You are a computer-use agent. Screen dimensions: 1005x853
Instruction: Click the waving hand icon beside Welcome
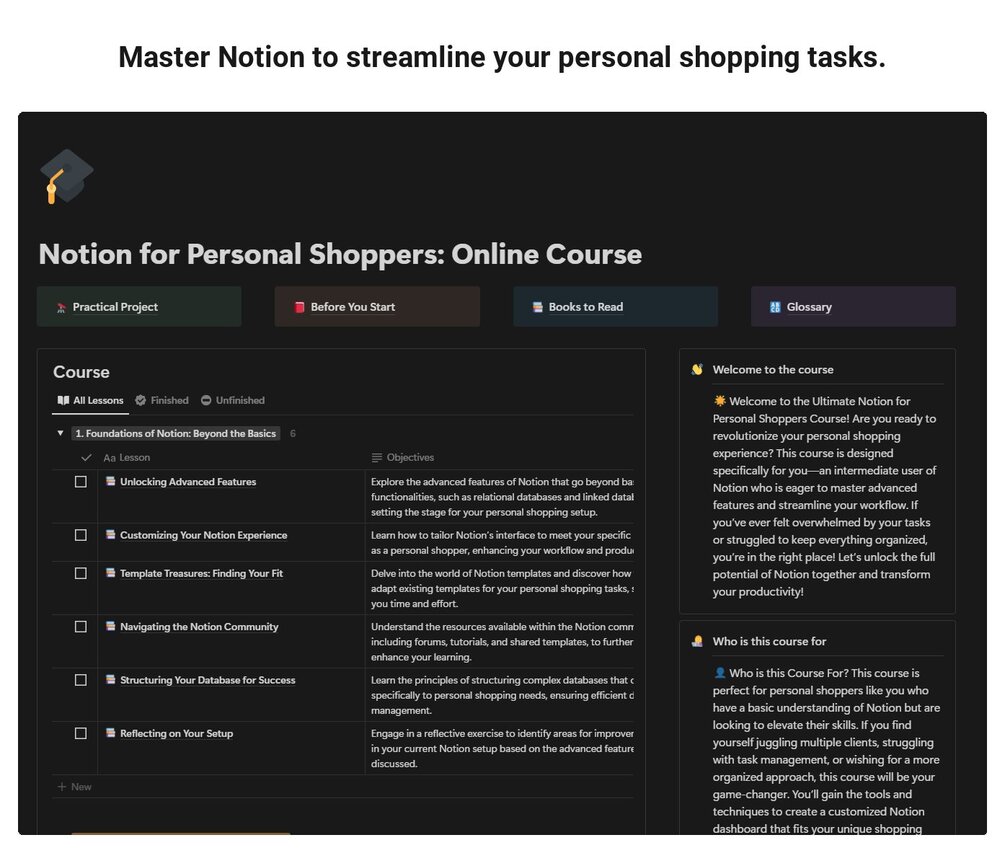(697, 369)
